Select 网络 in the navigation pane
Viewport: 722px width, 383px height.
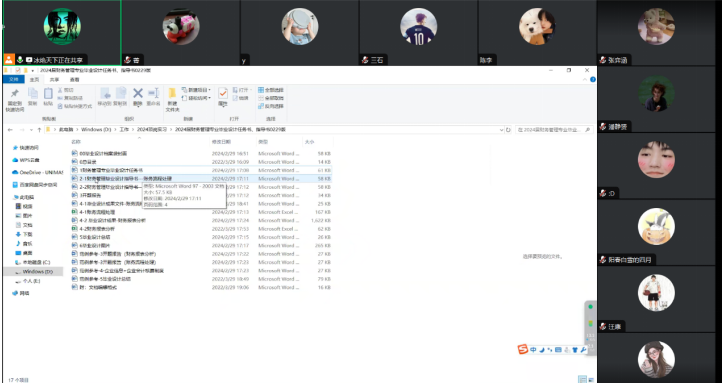(21, 293)
